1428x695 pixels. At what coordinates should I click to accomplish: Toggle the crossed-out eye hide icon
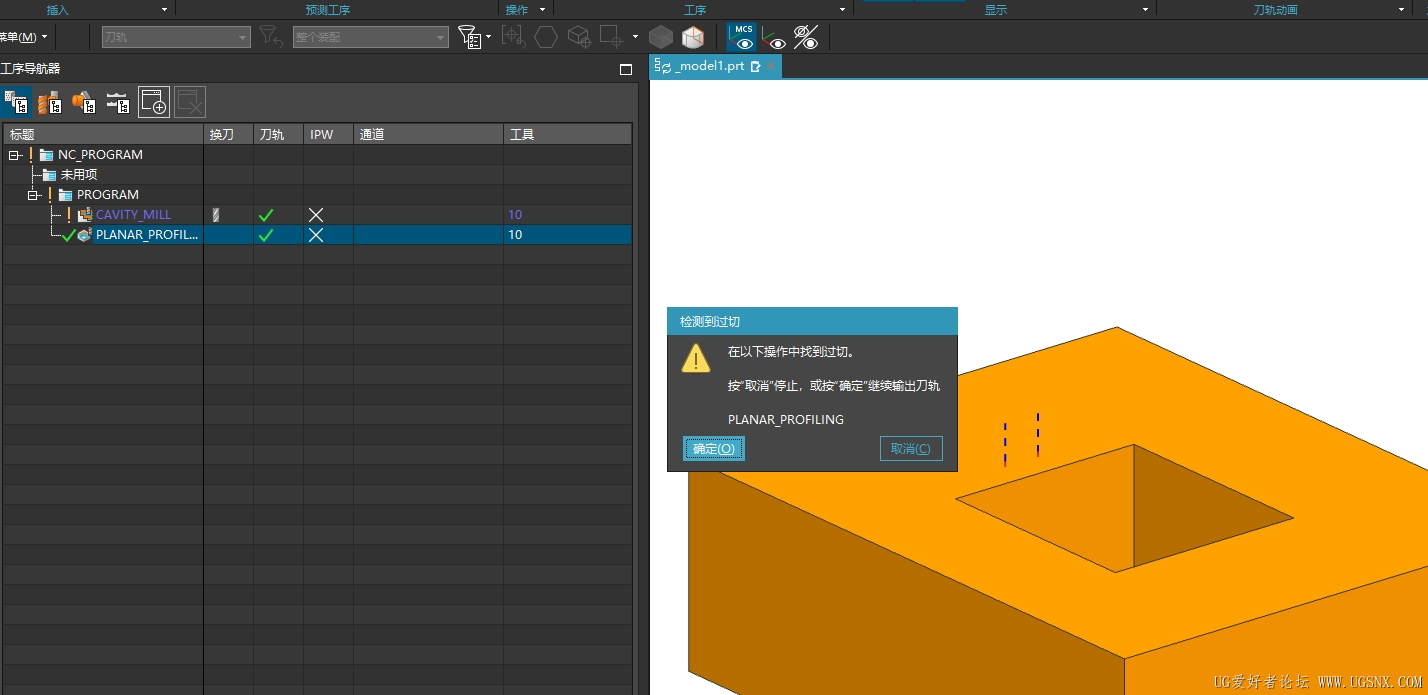806,38
